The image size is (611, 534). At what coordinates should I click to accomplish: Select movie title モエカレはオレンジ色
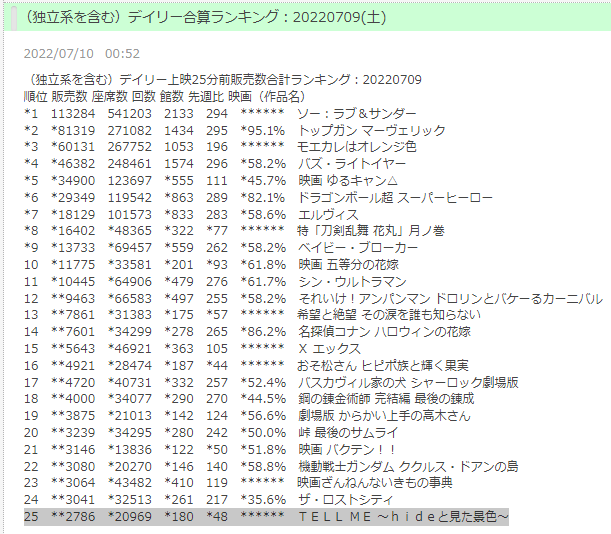click(357, 147)
